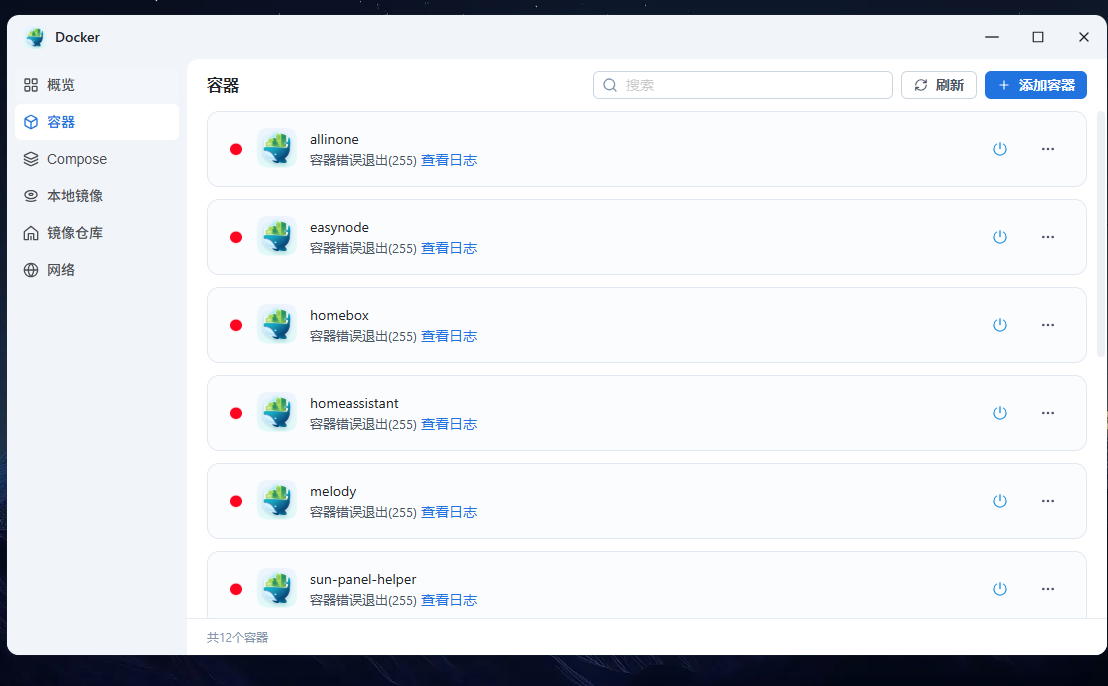
Task: Open the 网络 network page
Action: [x=97, y=270]
